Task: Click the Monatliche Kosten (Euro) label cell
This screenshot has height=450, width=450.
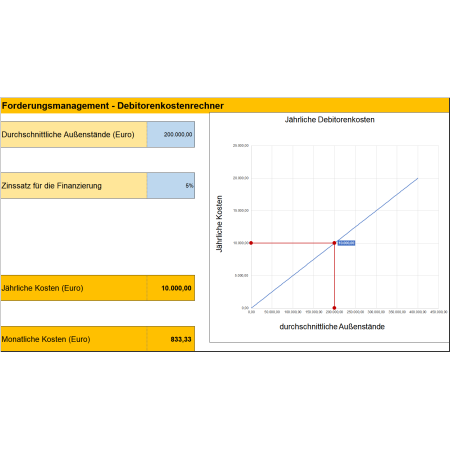Action: [x=74, y=339]
